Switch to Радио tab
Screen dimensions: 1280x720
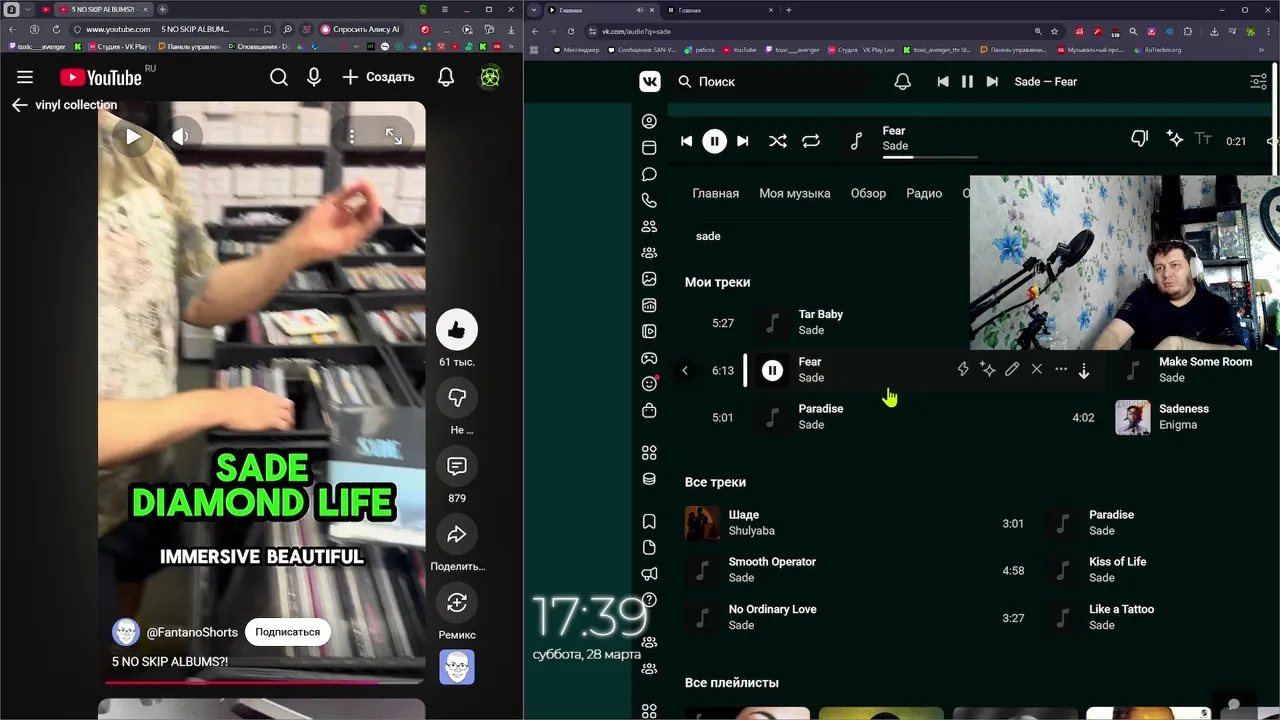point(924,193)
